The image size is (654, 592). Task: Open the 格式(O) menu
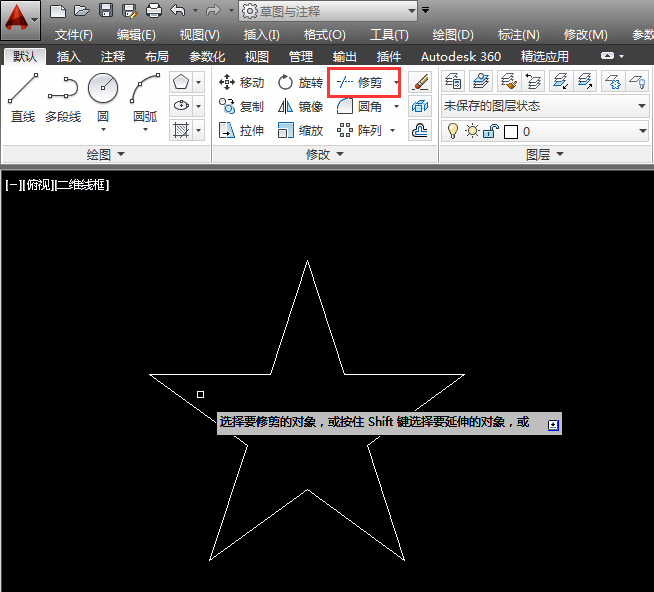pyautogui.click(x=324, y=35)
